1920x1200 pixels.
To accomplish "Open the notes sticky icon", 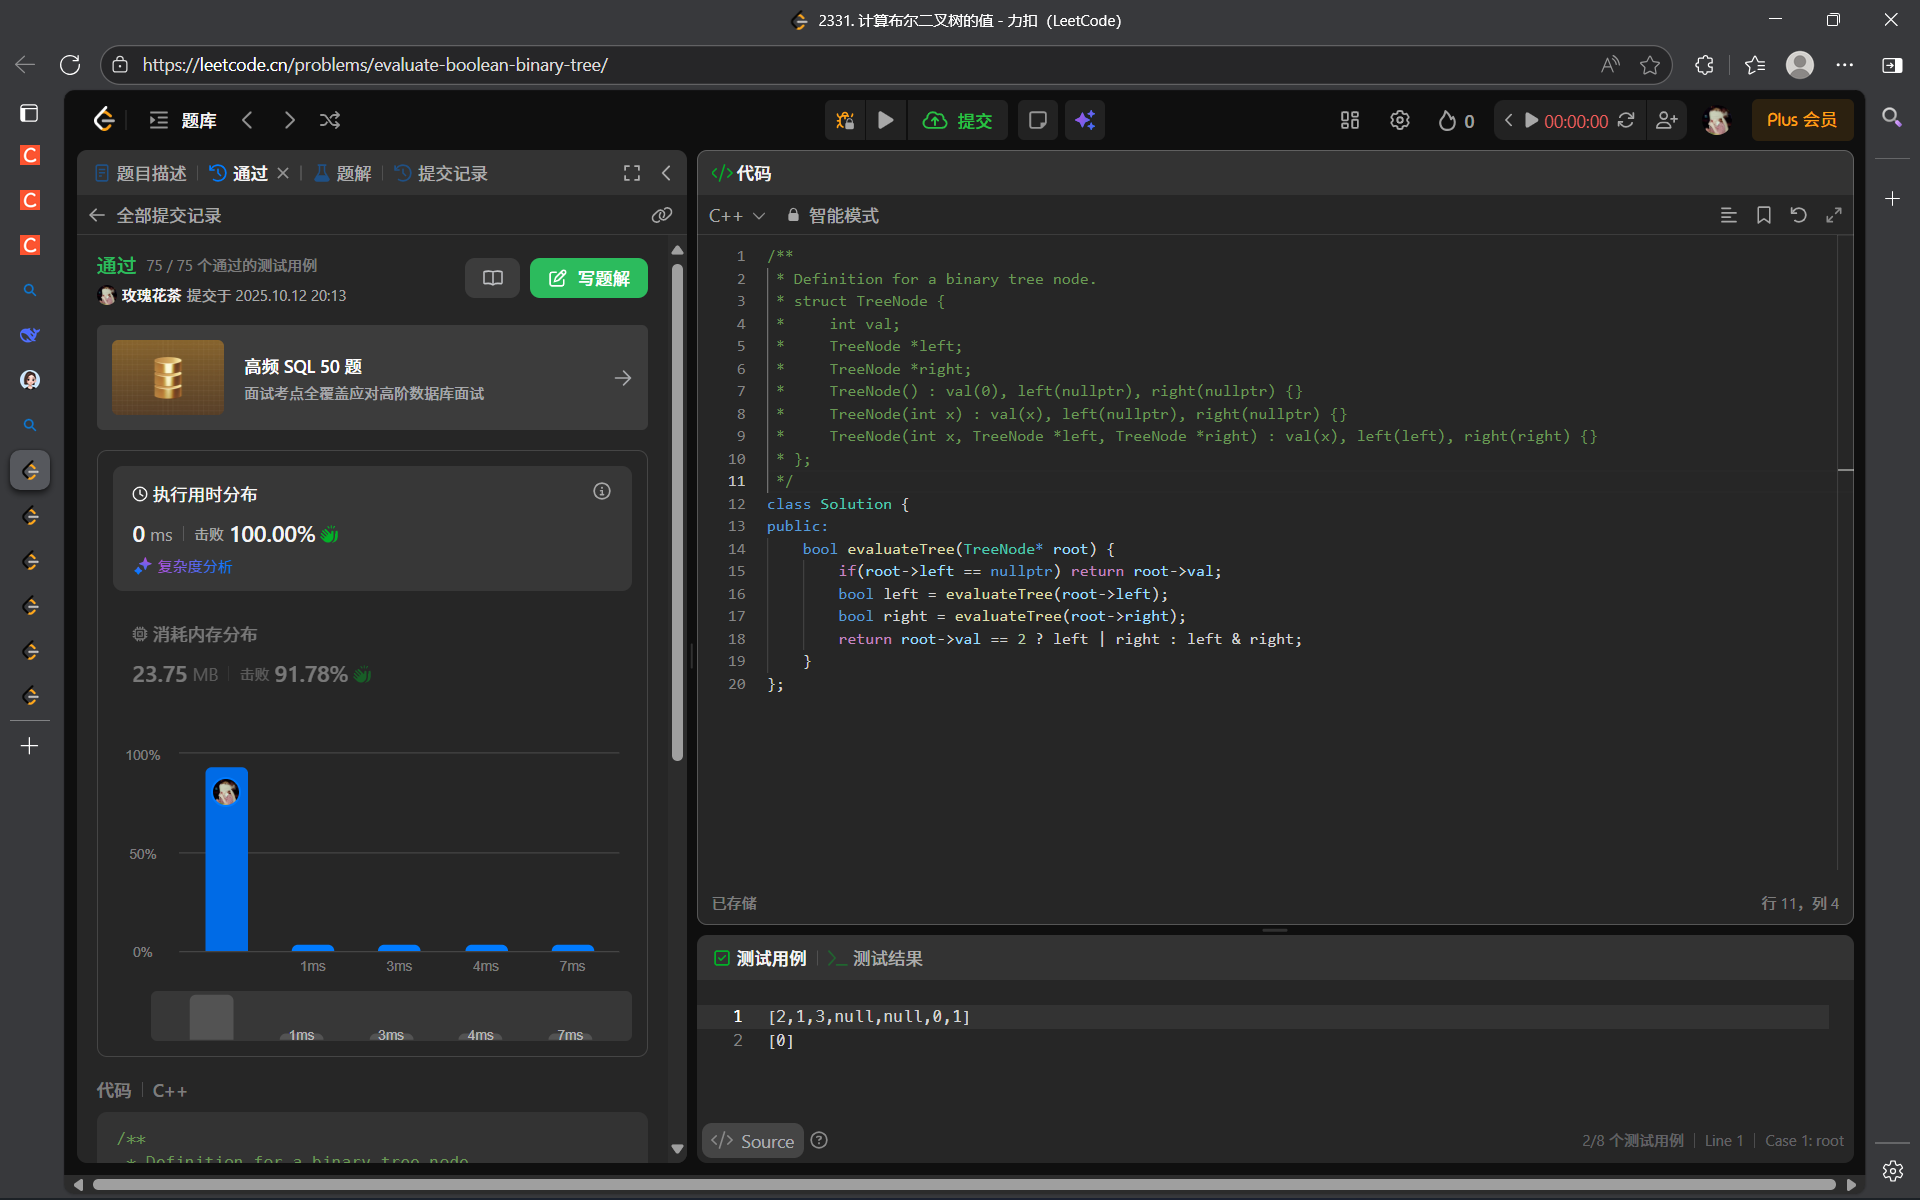I will 1038,120.
